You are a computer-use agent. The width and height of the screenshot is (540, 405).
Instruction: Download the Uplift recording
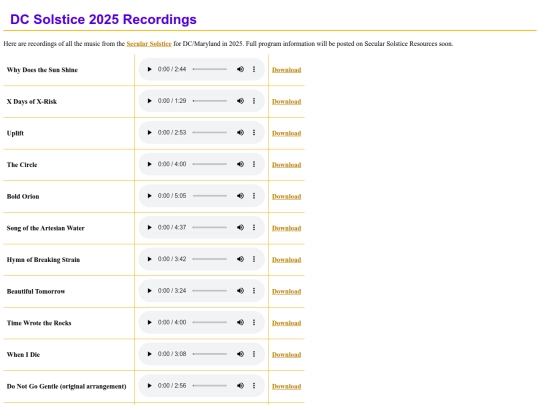pos(287,133)
